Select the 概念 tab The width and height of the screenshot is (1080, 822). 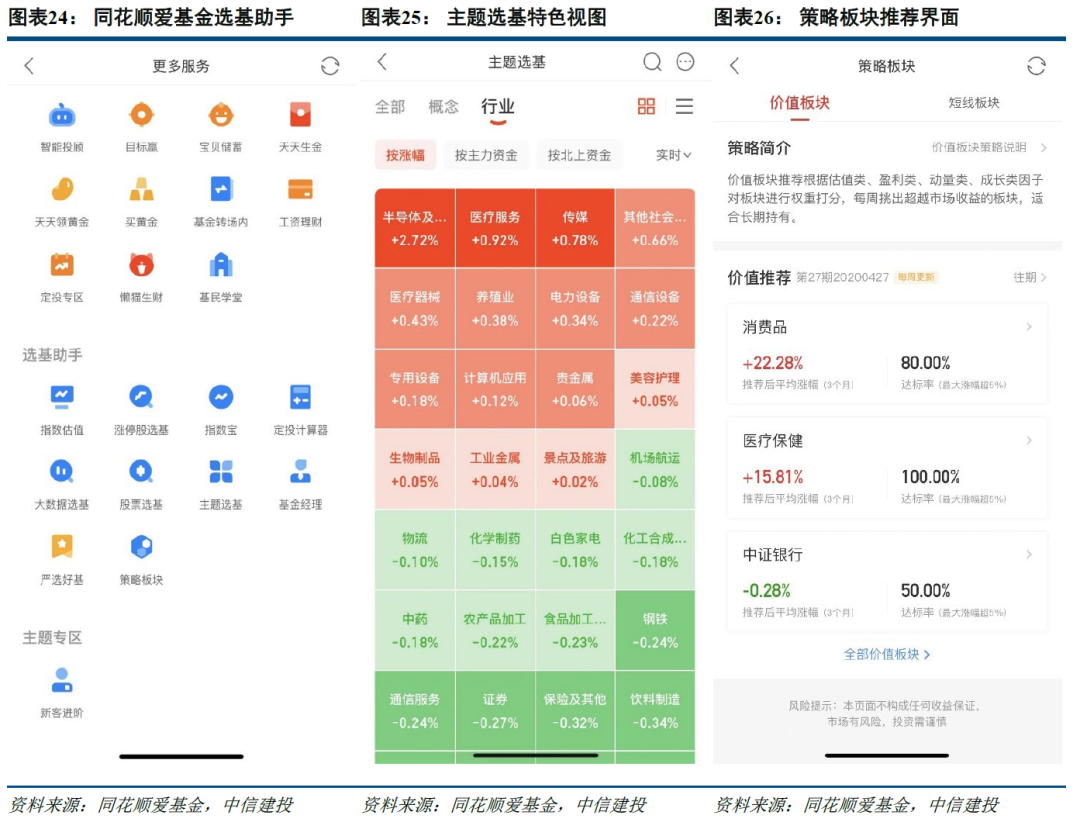coord(443,107)
